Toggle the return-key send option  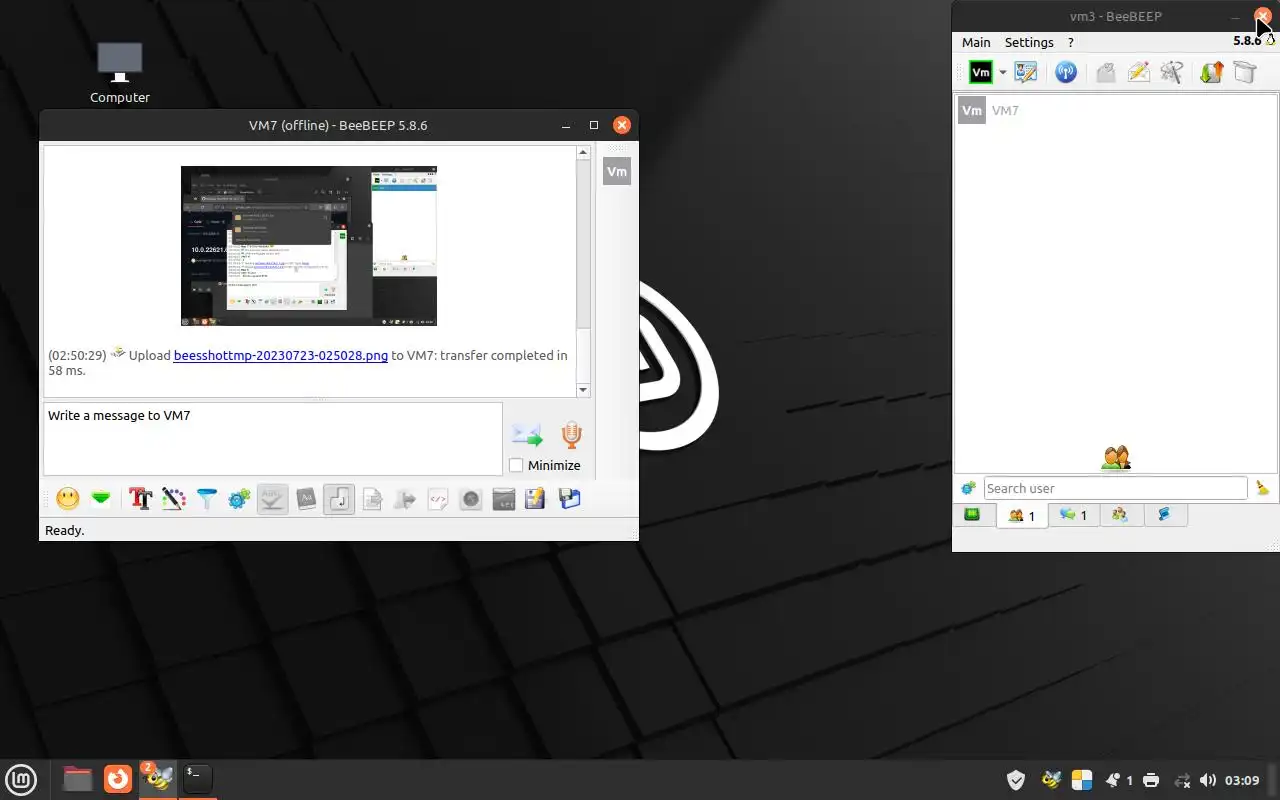[339, 499]
